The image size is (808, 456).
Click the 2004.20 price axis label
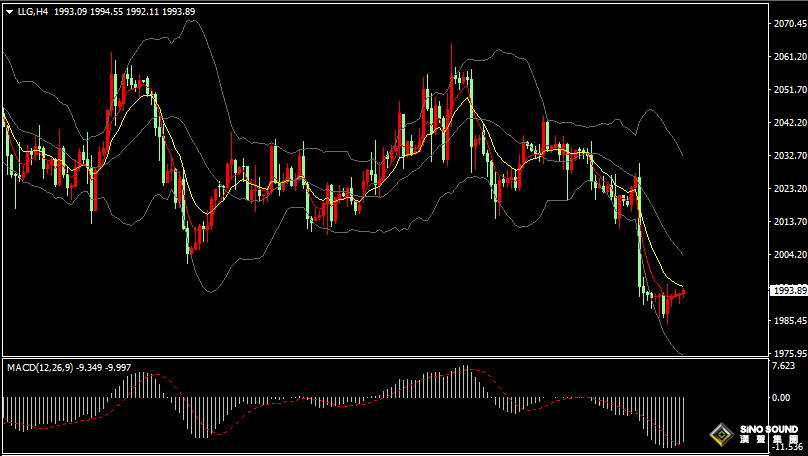click(788, 255)
